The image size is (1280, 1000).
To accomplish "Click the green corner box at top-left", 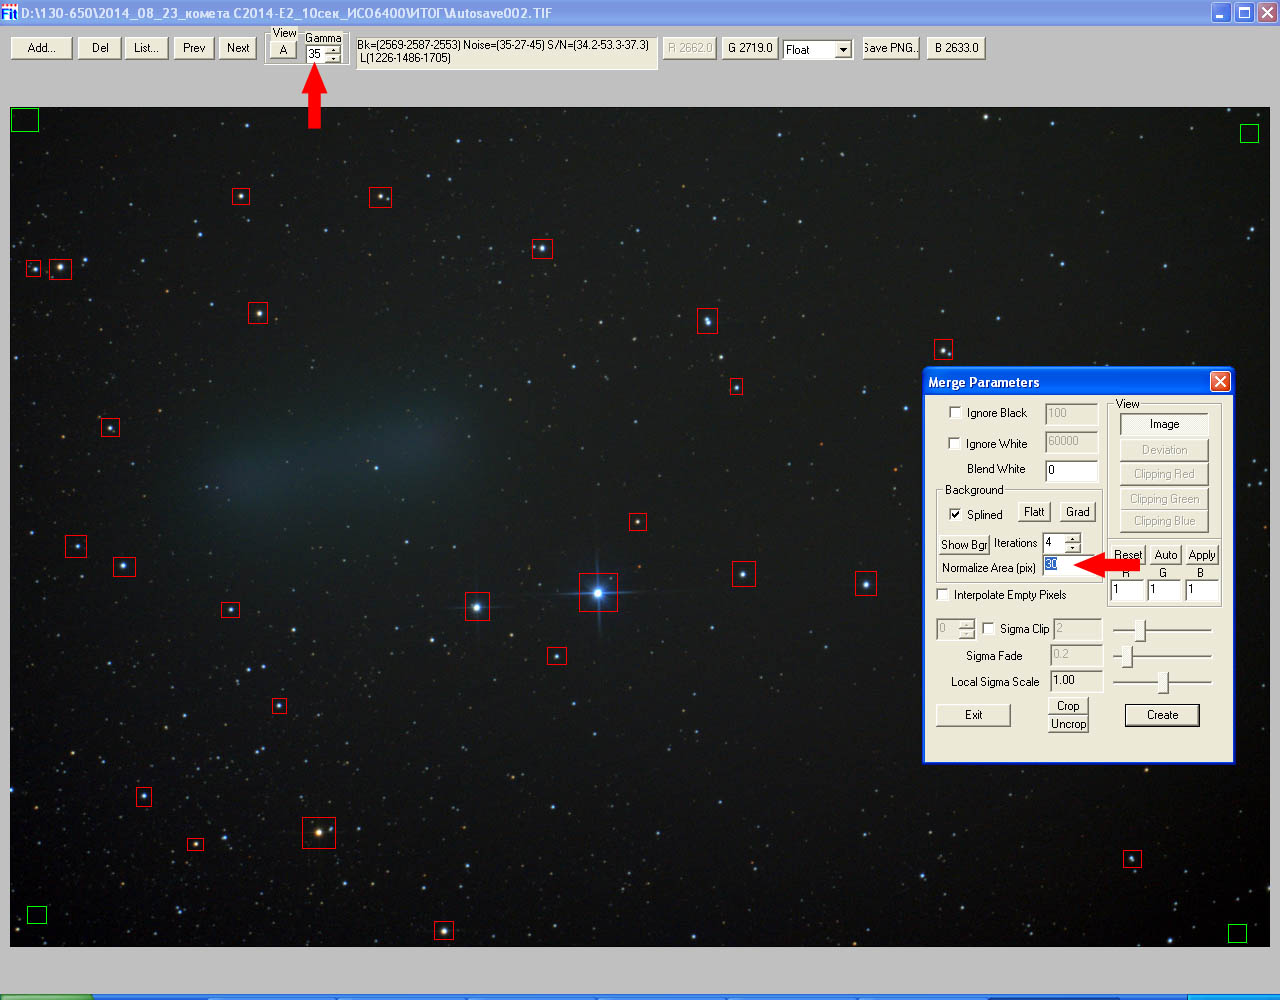I will [x=25, y=120].
